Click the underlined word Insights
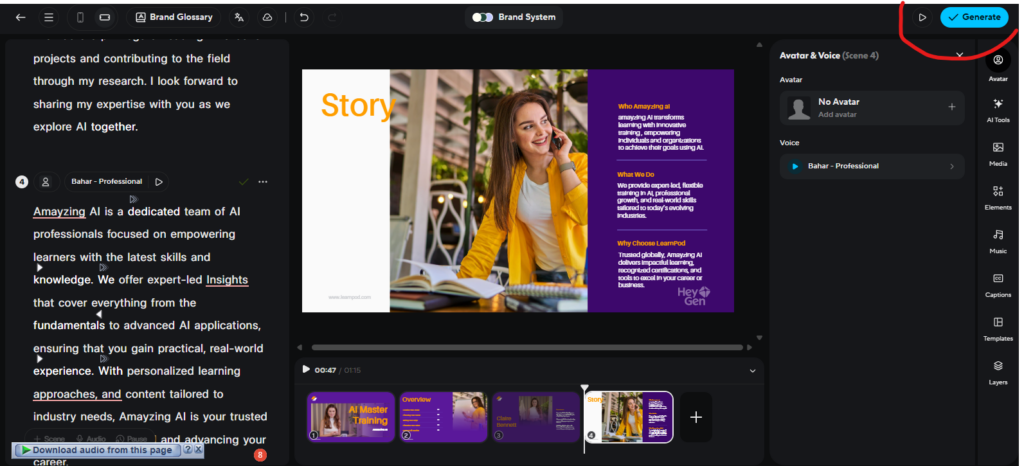 tap(227, 280)
